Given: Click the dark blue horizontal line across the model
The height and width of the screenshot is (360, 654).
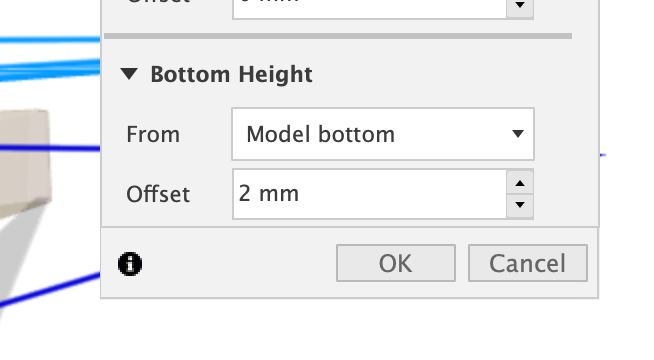Looking at the screenshot, I should pyautogui.click(x=50, y=148).
